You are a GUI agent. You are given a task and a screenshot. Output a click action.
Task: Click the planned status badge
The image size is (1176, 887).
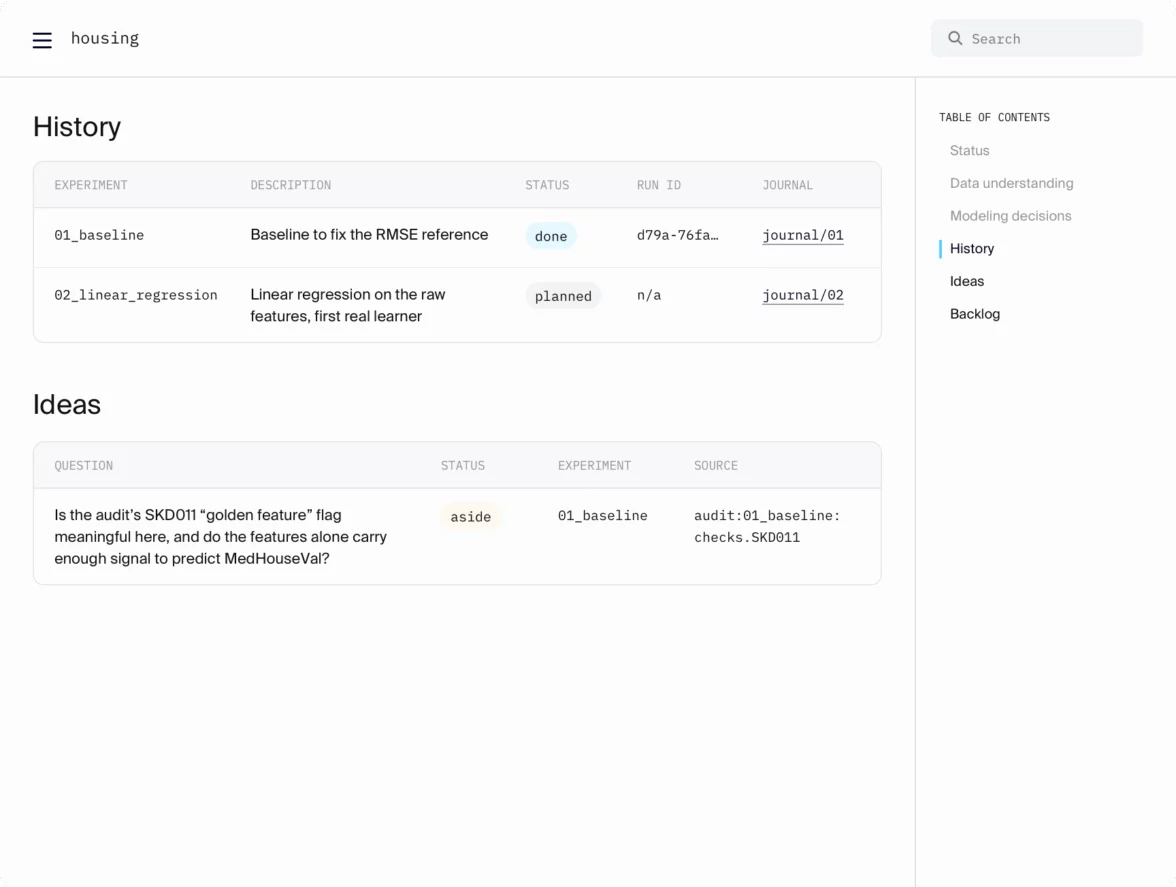tap(562, 296)
